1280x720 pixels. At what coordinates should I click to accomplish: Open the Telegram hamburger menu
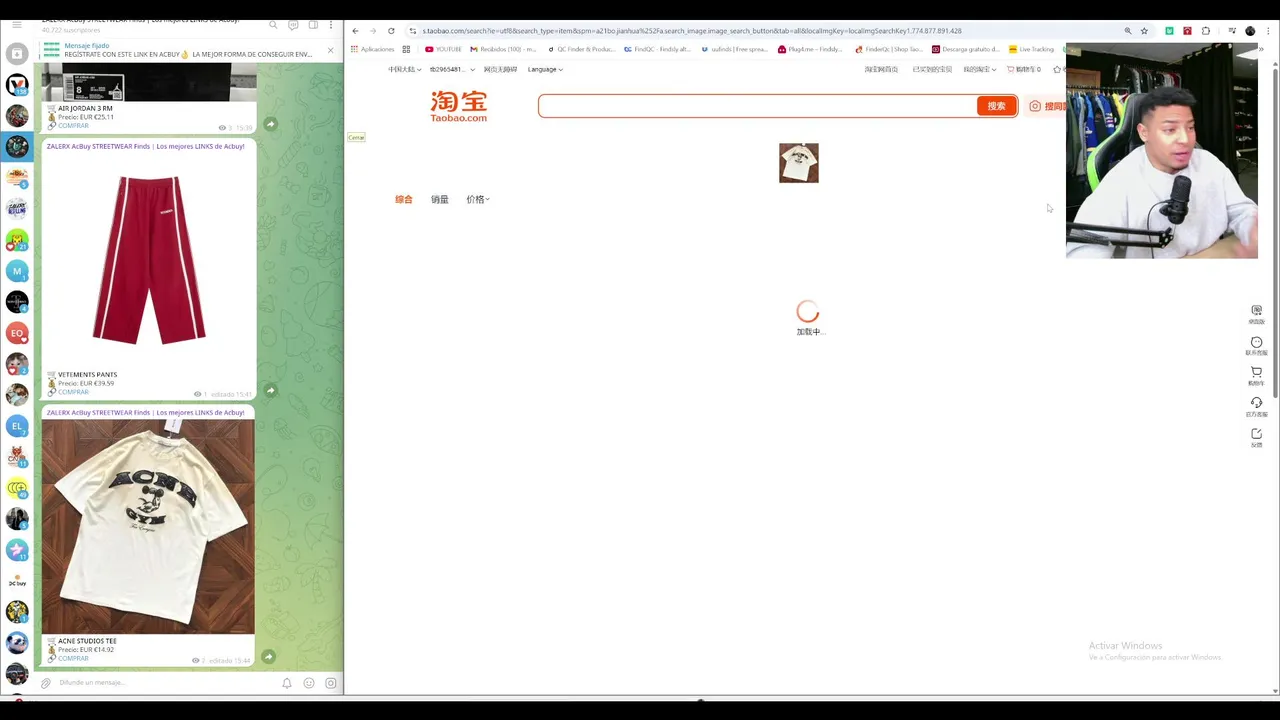tap(16, 25)
